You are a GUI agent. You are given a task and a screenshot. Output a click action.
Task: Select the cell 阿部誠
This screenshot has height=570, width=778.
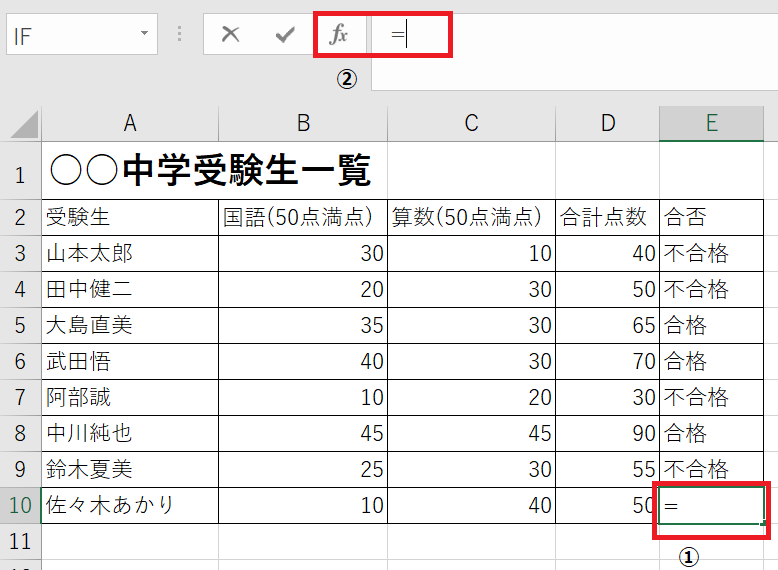pyautogui.click(x=130, y=397)
